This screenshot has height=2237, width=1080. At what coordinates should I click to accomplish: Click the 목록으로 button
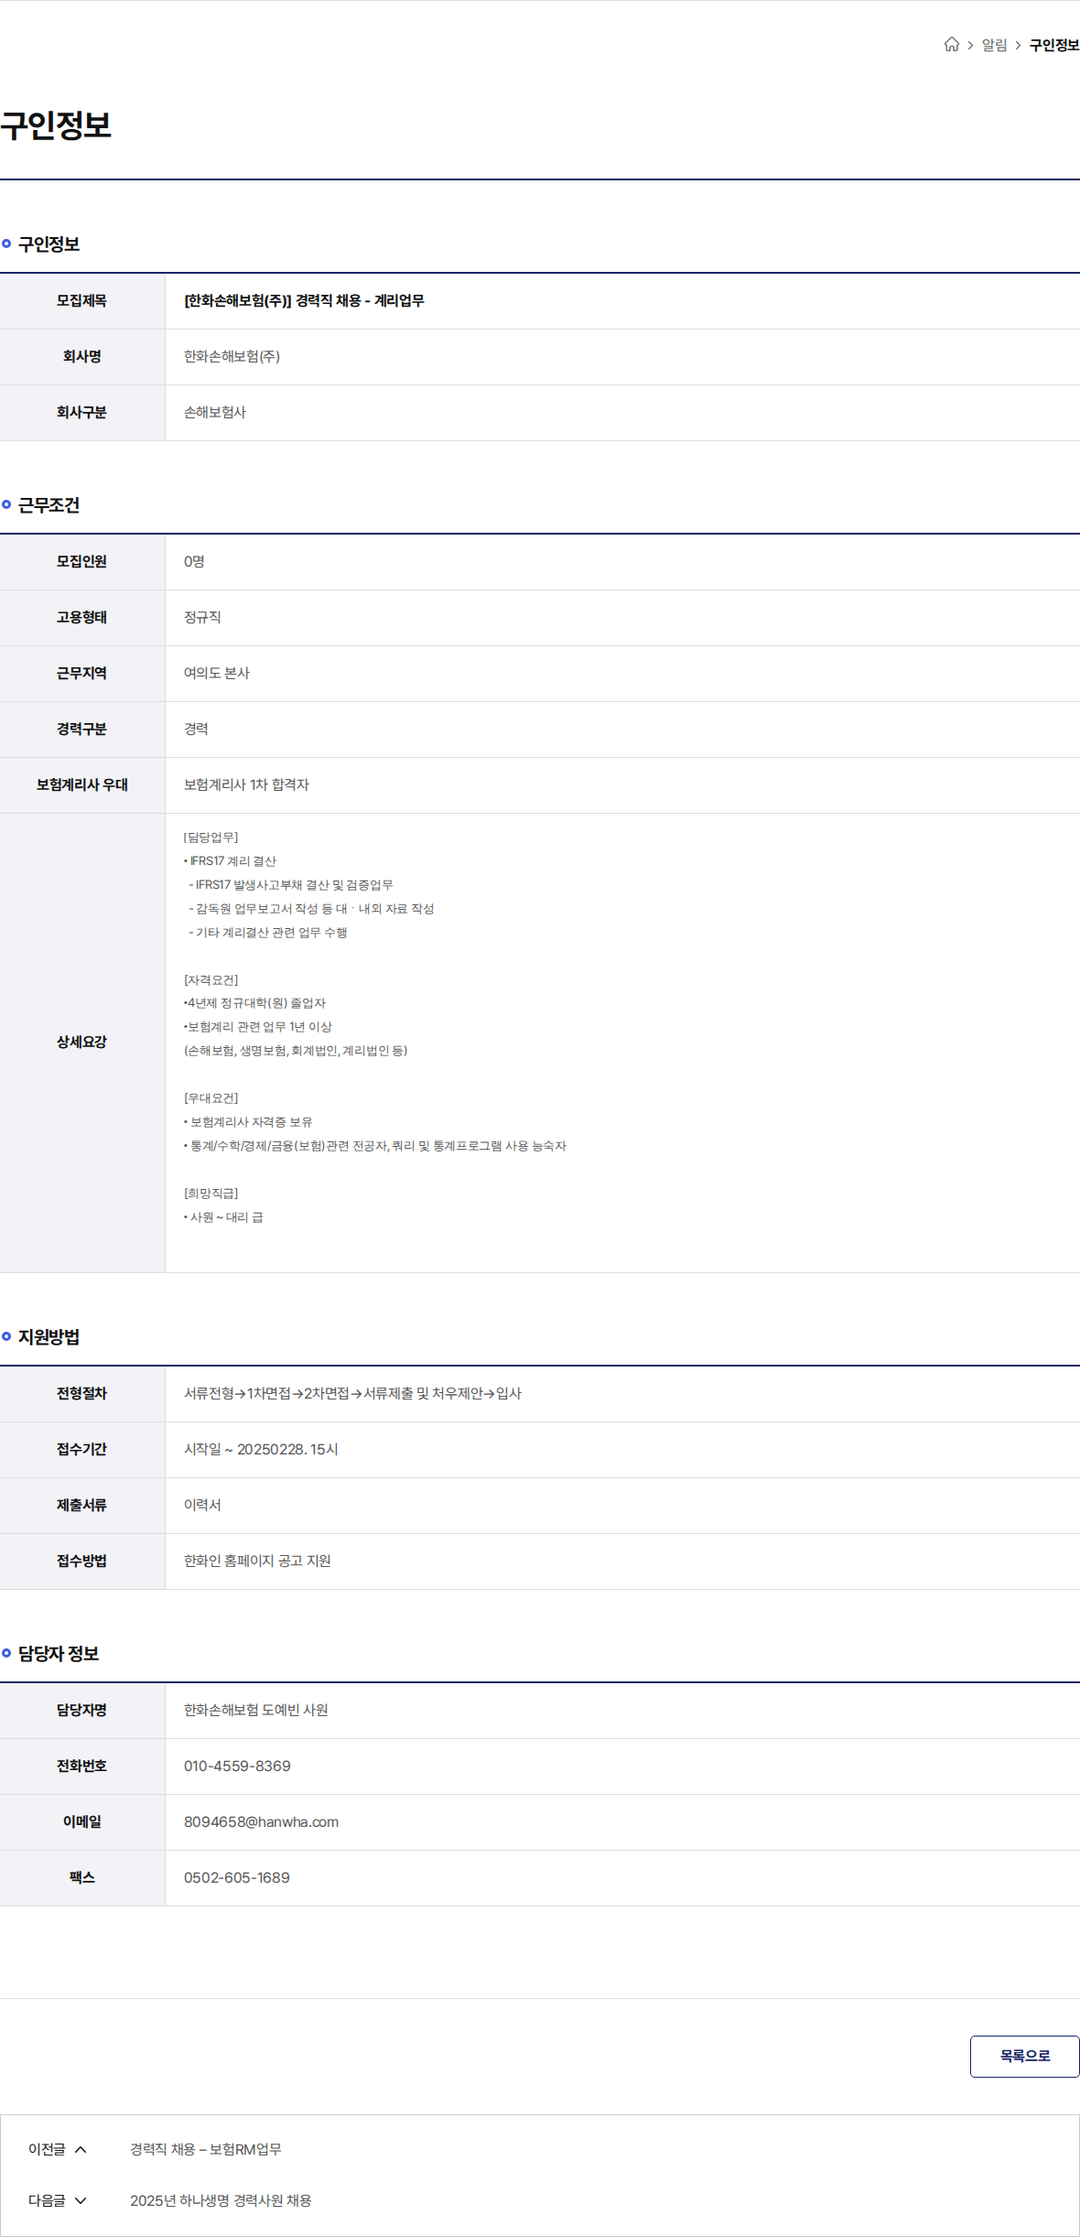[1025, 2056]
